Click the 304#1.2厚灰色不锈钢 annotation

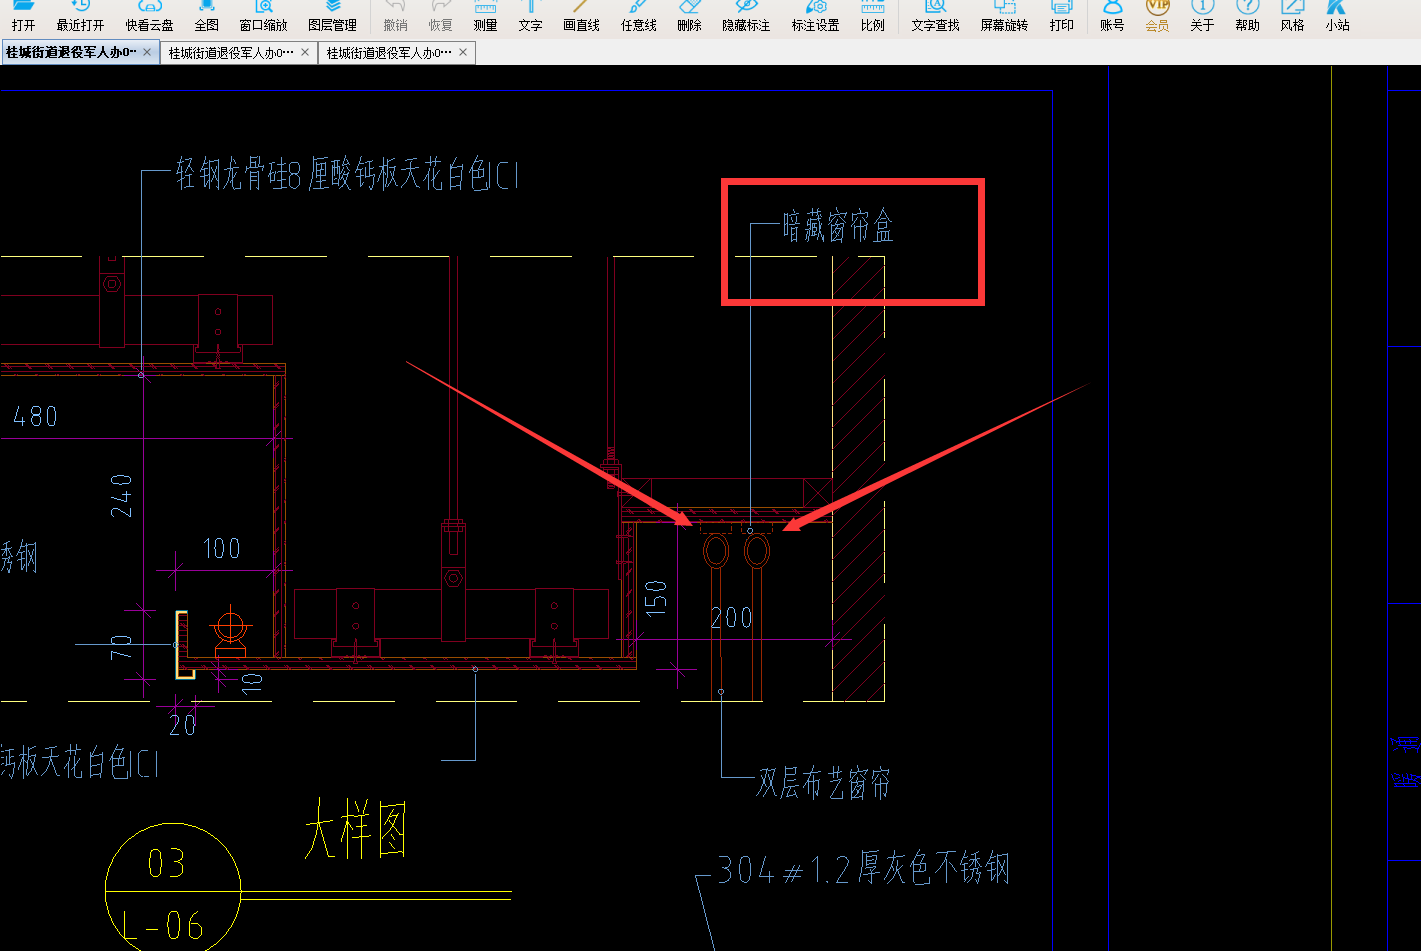[x=864, y=869]
